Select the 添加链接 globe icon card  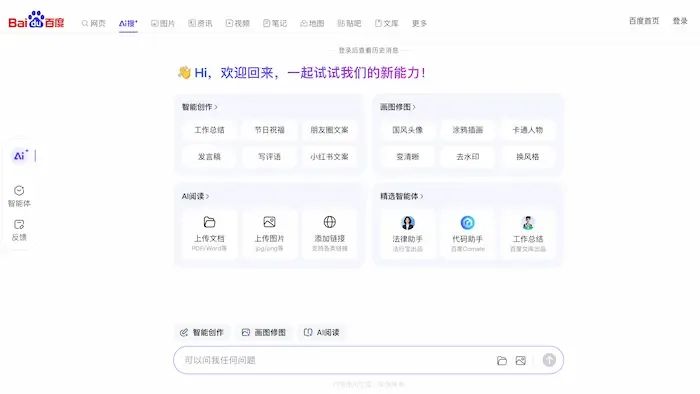click(x=329, y=234)
